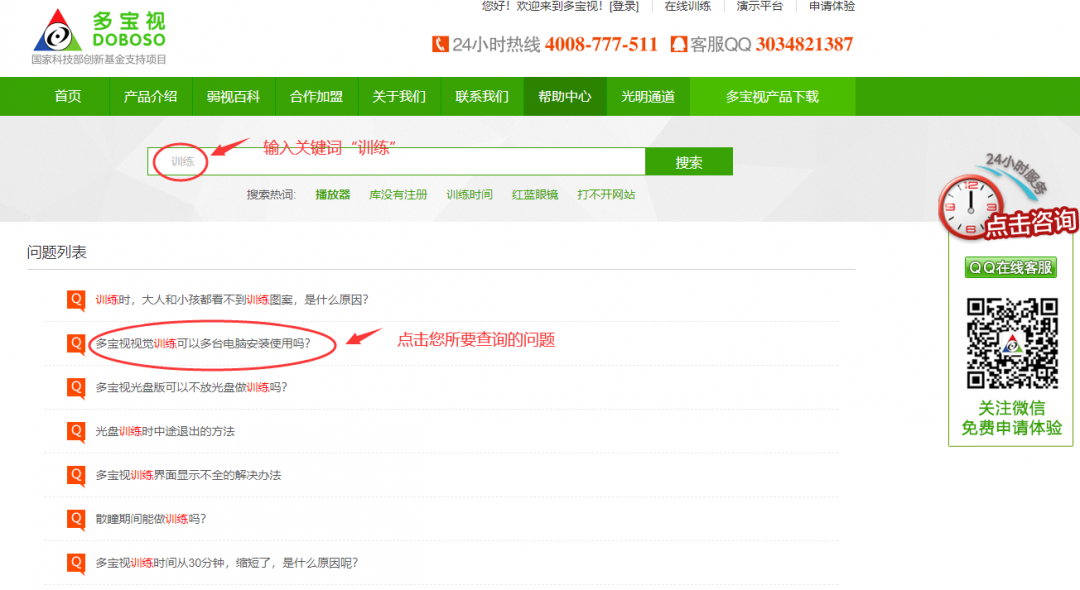Click the Q icon beside 多宝视光盘版可以不放光盘做训练吗
The width and height of the screenshot is (1080, 590).
[76, 387]
